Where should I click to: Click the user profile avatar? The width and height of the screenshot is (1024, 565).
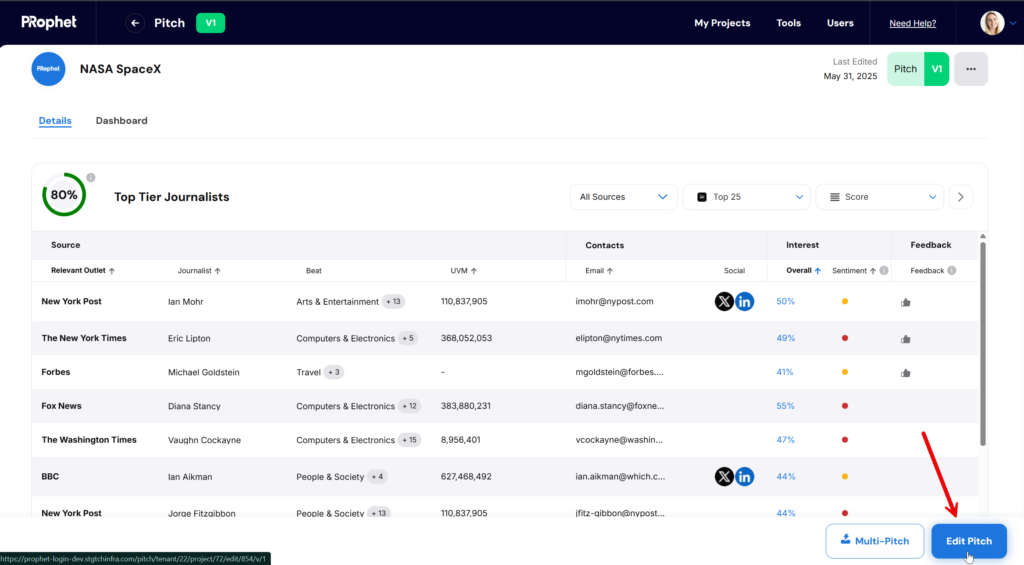pos(992,23)
